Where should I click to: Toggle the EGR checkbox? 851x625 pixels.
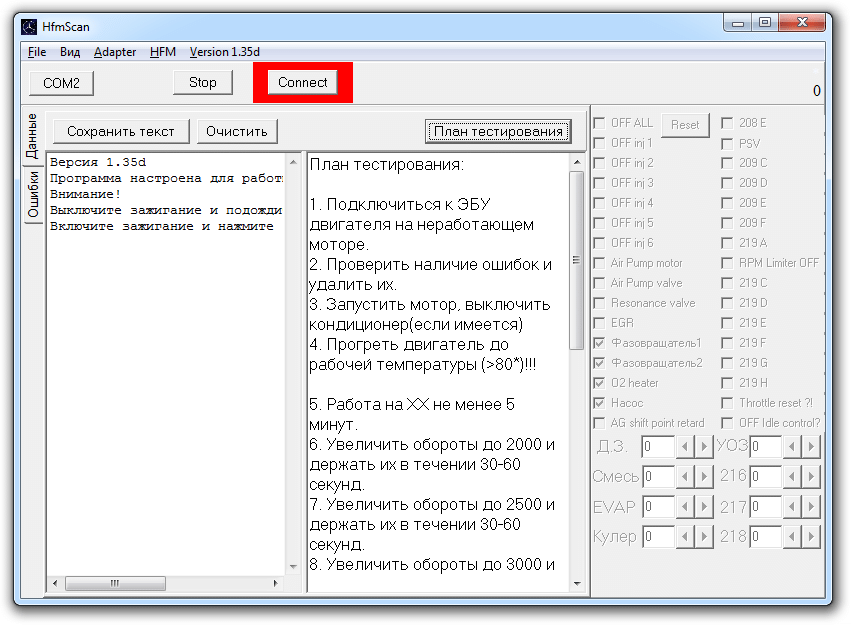599,323
